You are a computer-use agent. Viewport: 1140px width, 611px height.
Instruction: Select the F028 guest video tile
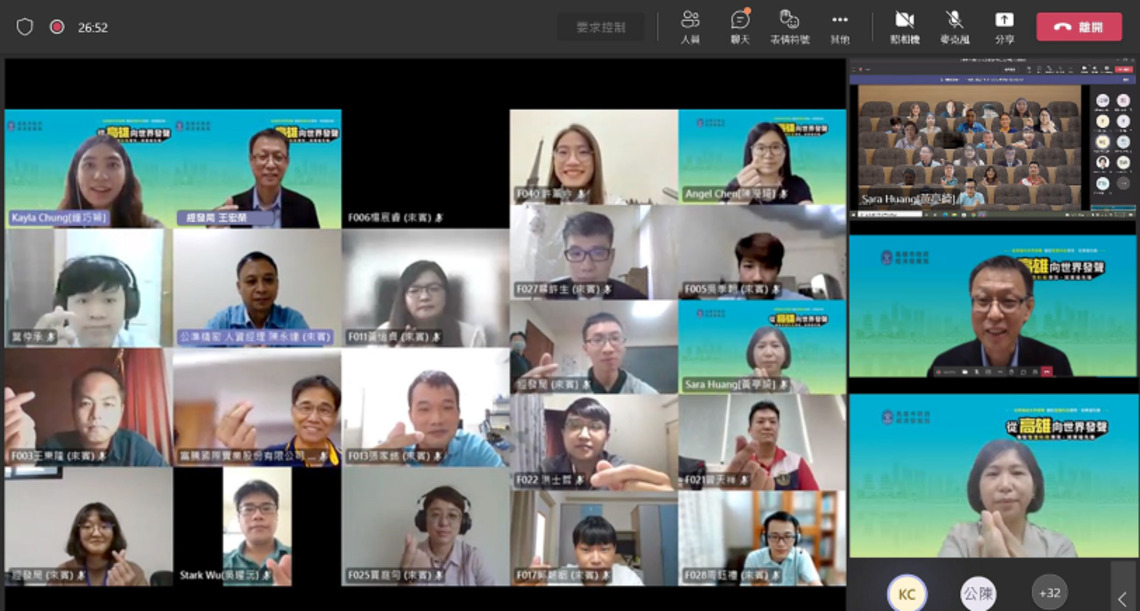[762, 538]
